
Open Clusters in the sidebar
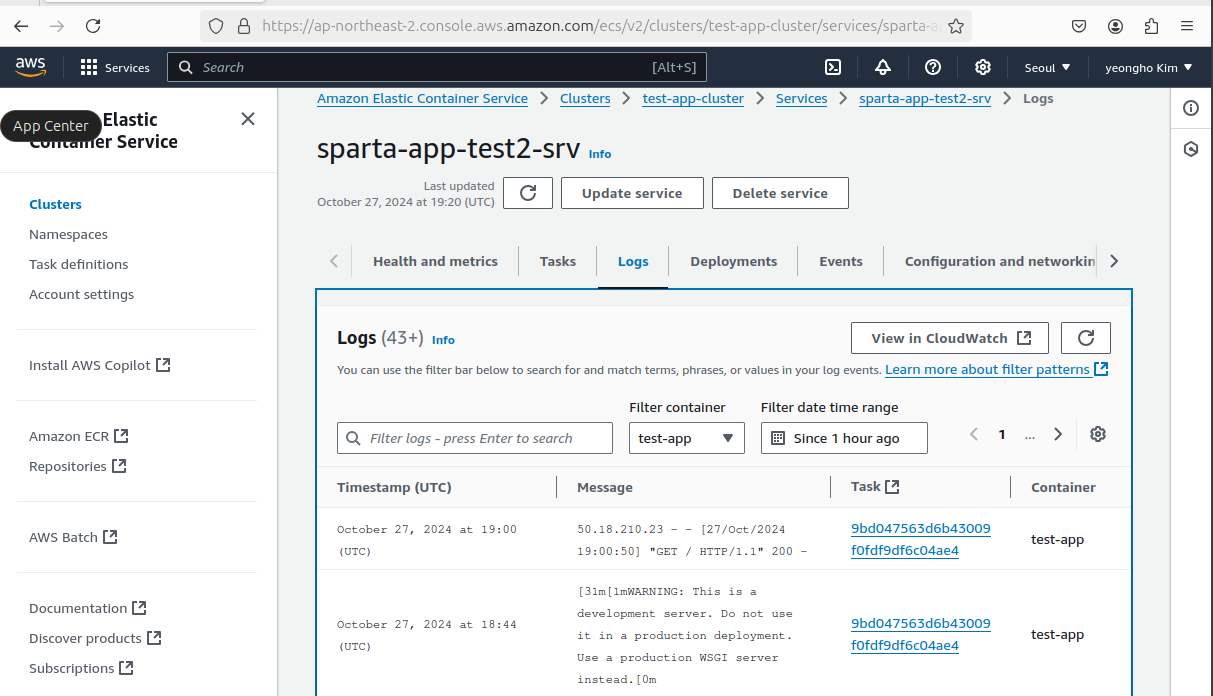(55, 204)
